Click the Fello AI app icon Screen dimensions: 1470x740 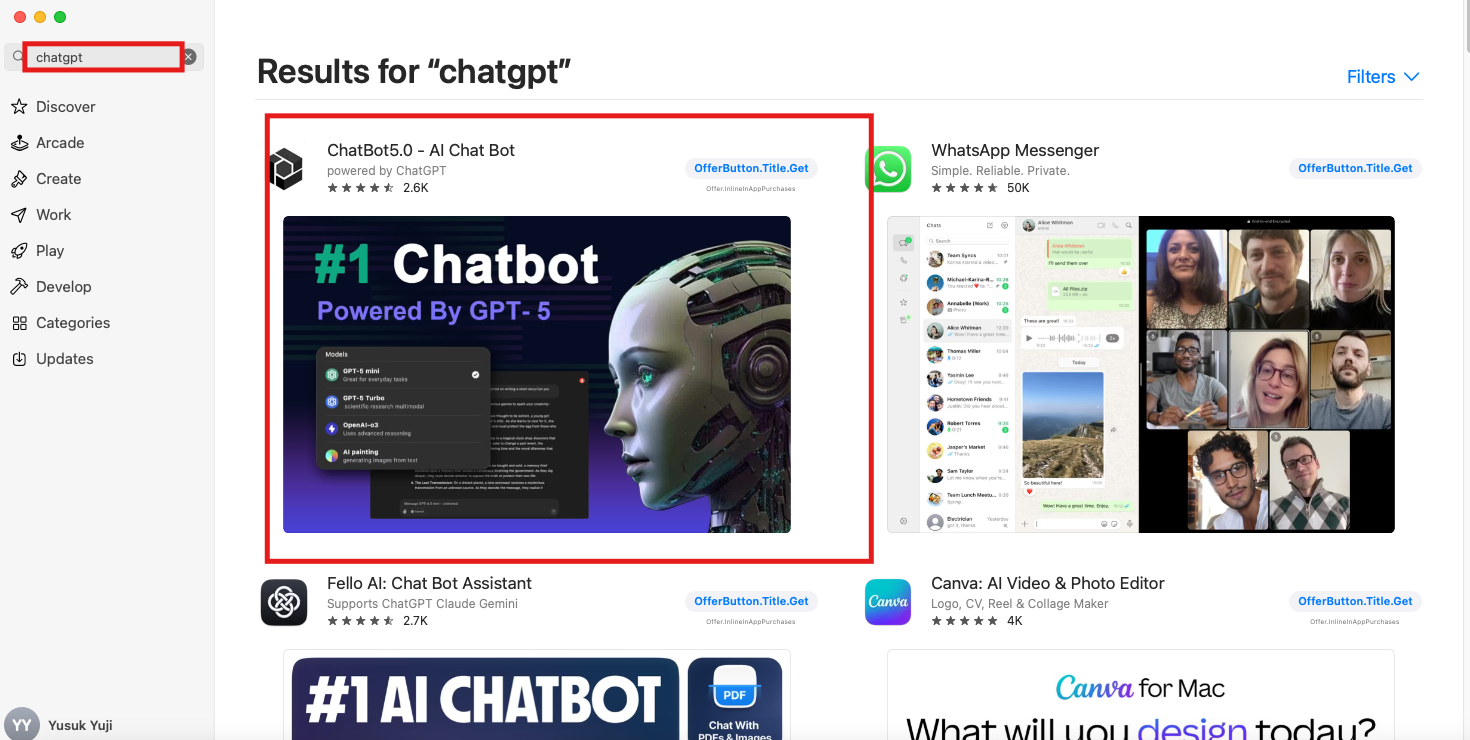284,602
